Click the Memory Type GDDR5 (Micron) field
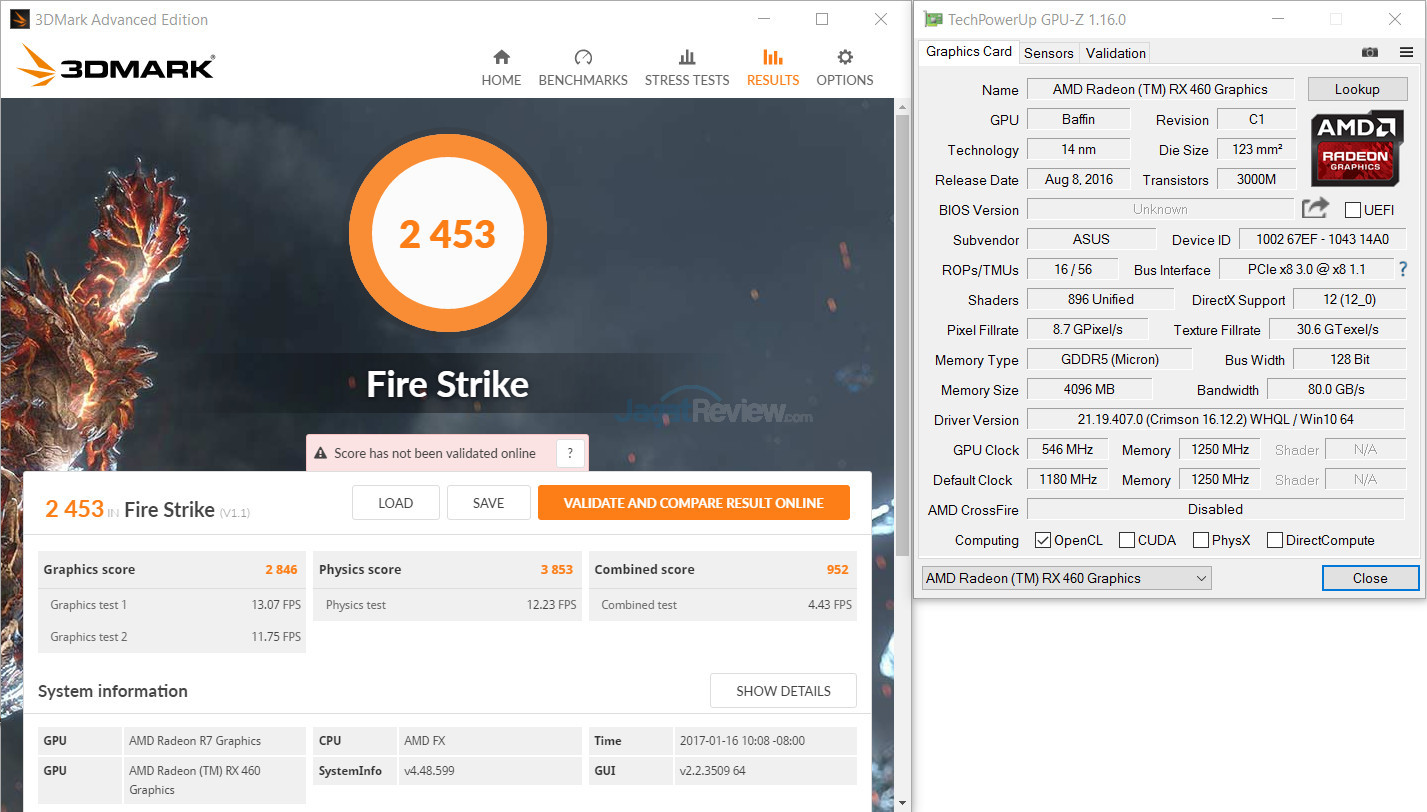Screen dimensions: 1427x812 [x=1109, y=359]
